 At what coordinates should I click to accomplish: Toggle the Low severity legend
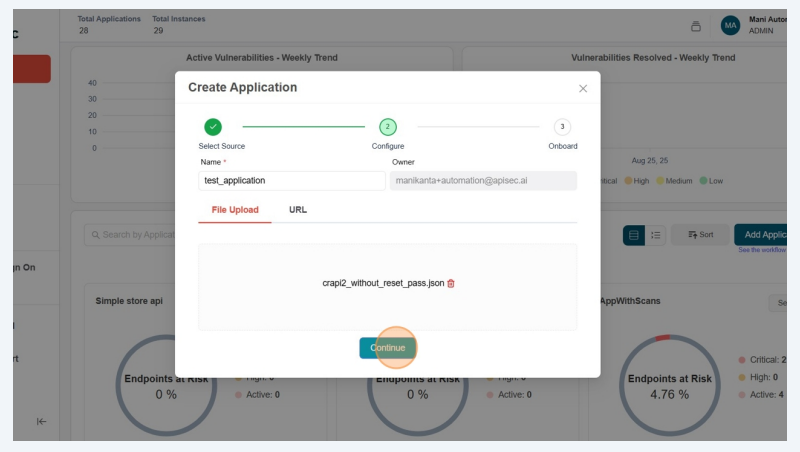click(711, 181)
